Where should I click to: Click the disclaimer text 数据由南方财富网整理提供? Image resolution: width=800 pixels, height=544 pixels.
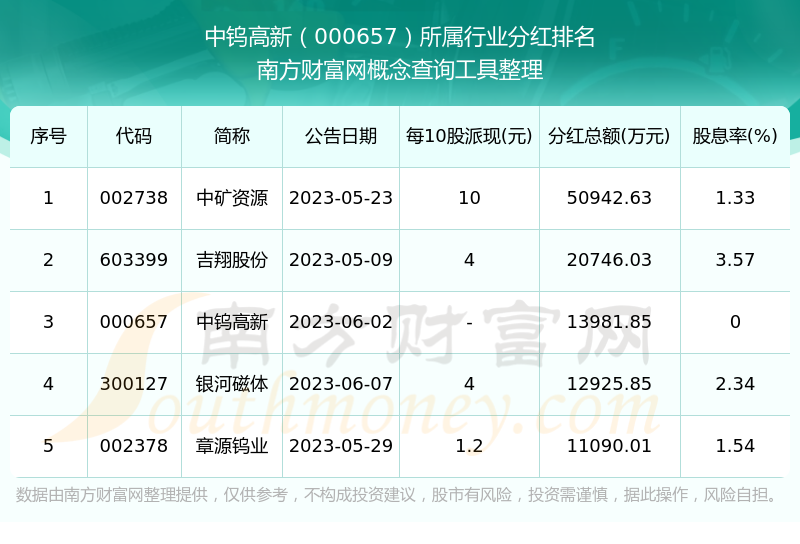click(112, 494)
